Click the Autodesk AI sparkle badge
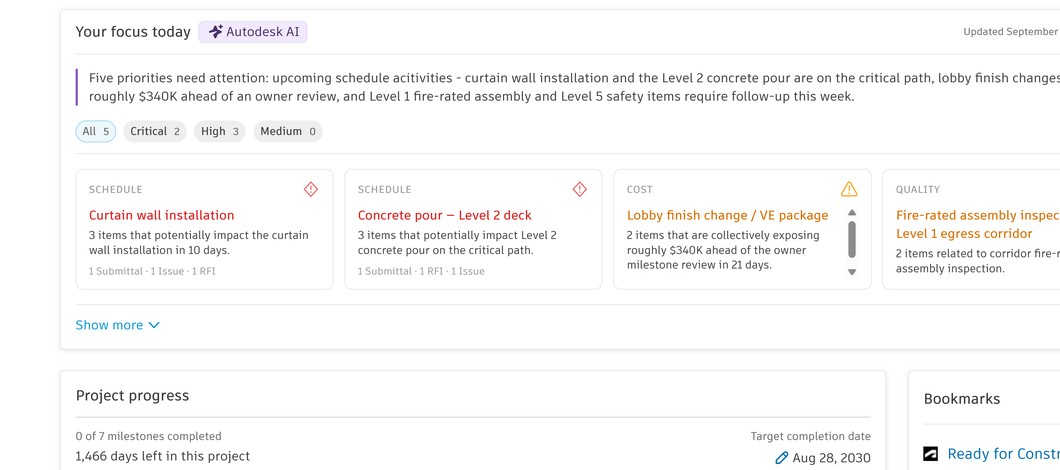The height and width of the screenshot is (470, 1060). pyautogui.click(x=253, y=32)
